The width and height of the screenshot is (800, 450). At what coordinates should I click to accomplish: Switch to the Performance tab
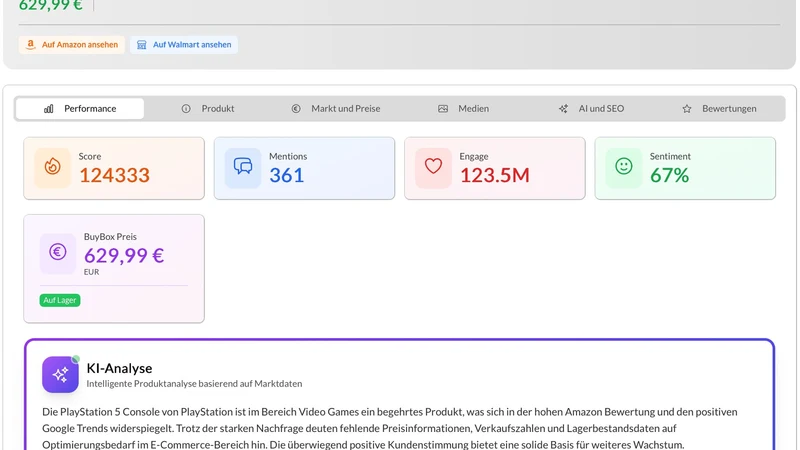80,109
